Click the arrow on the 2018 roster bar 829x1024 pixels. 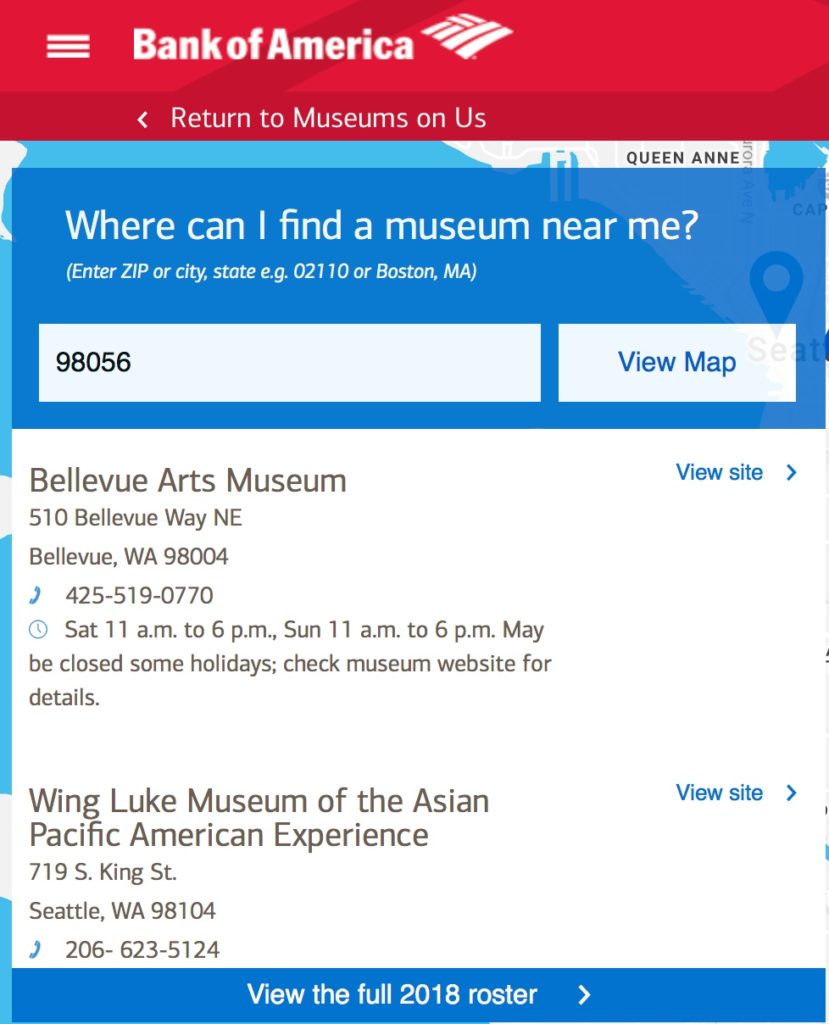click(x=584, y=995)
